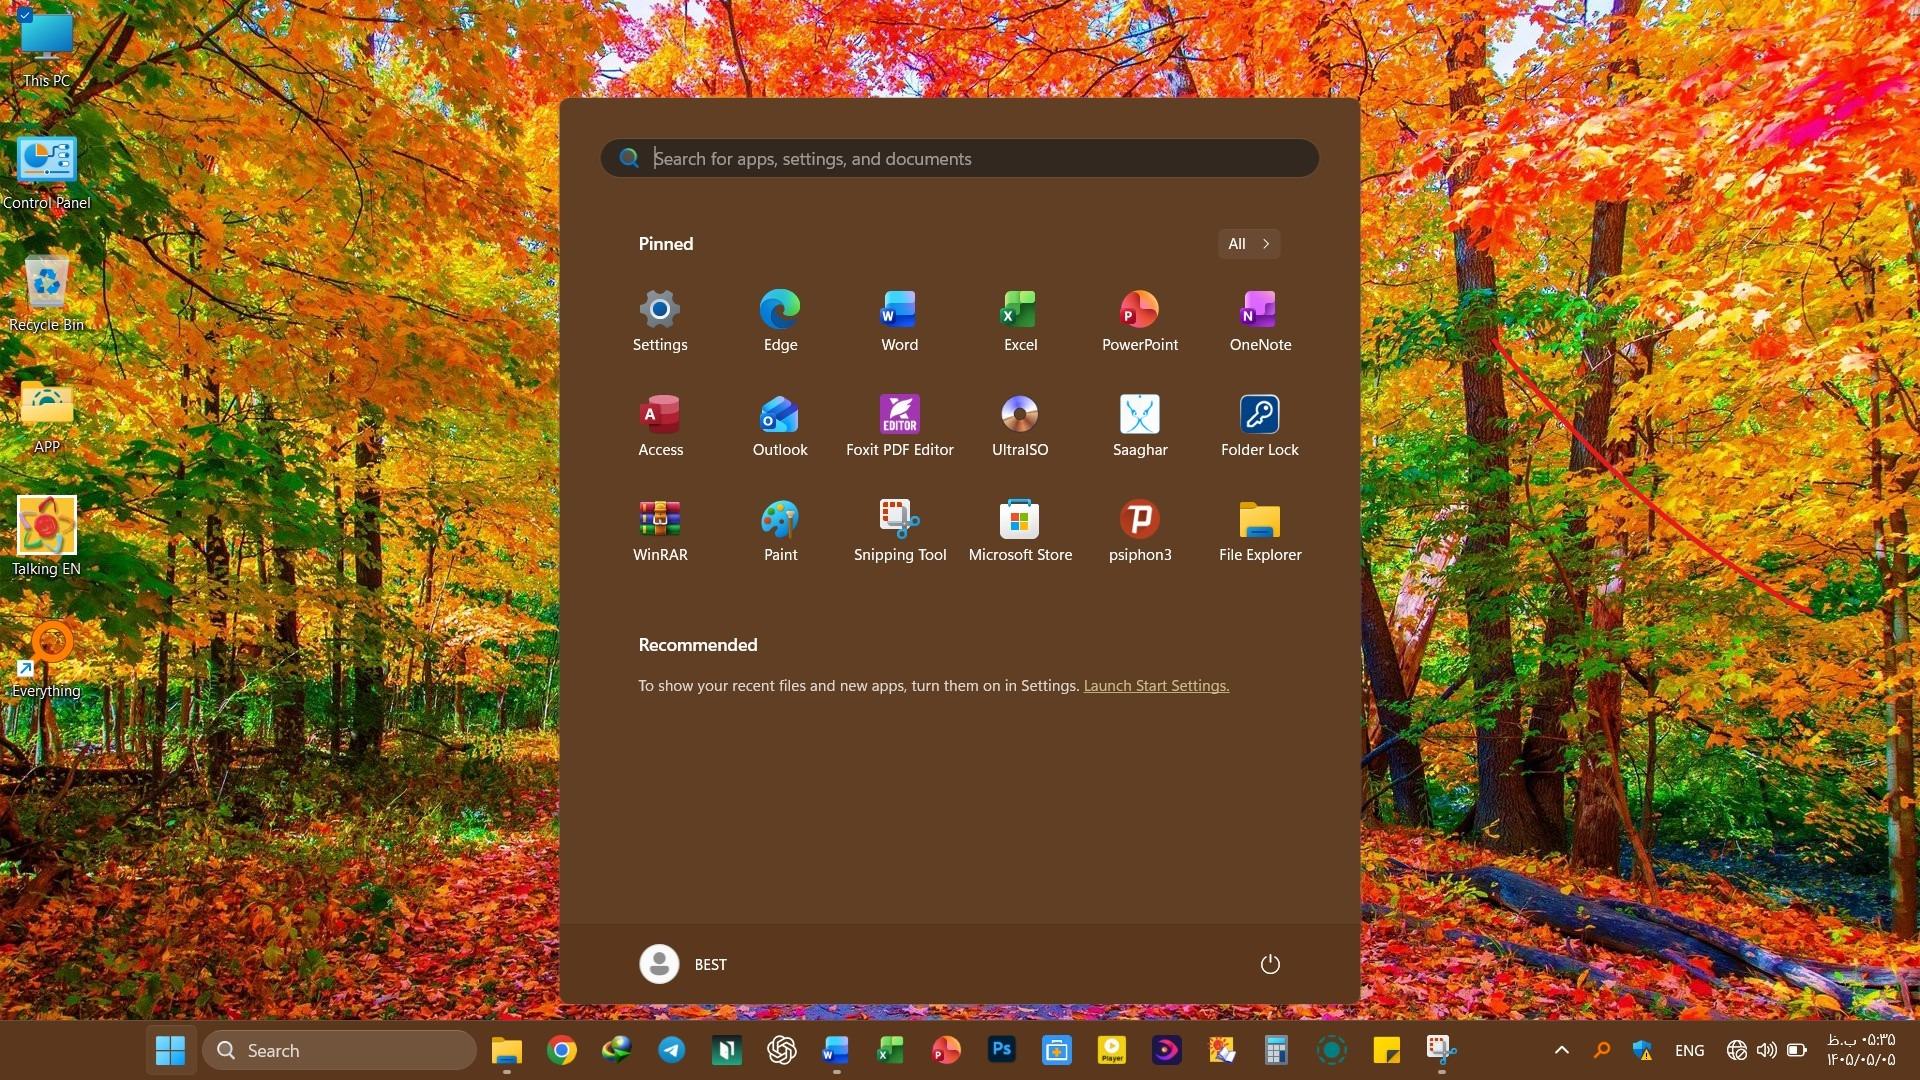Launch Photoshop from the taskbar

pos(1002,1050)
